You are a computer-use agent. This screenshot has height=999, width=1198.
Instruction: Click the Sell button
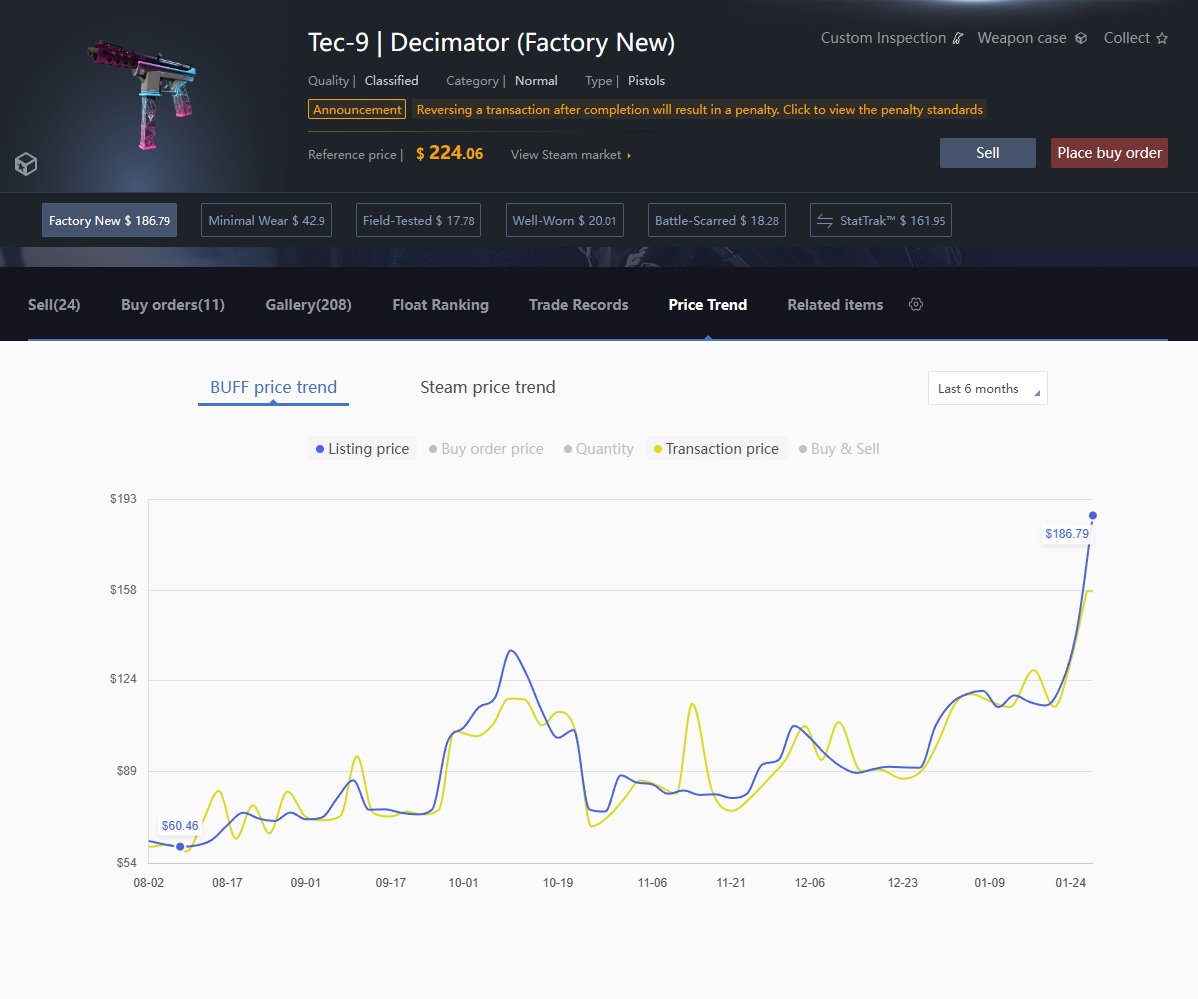tap(987, 153)
